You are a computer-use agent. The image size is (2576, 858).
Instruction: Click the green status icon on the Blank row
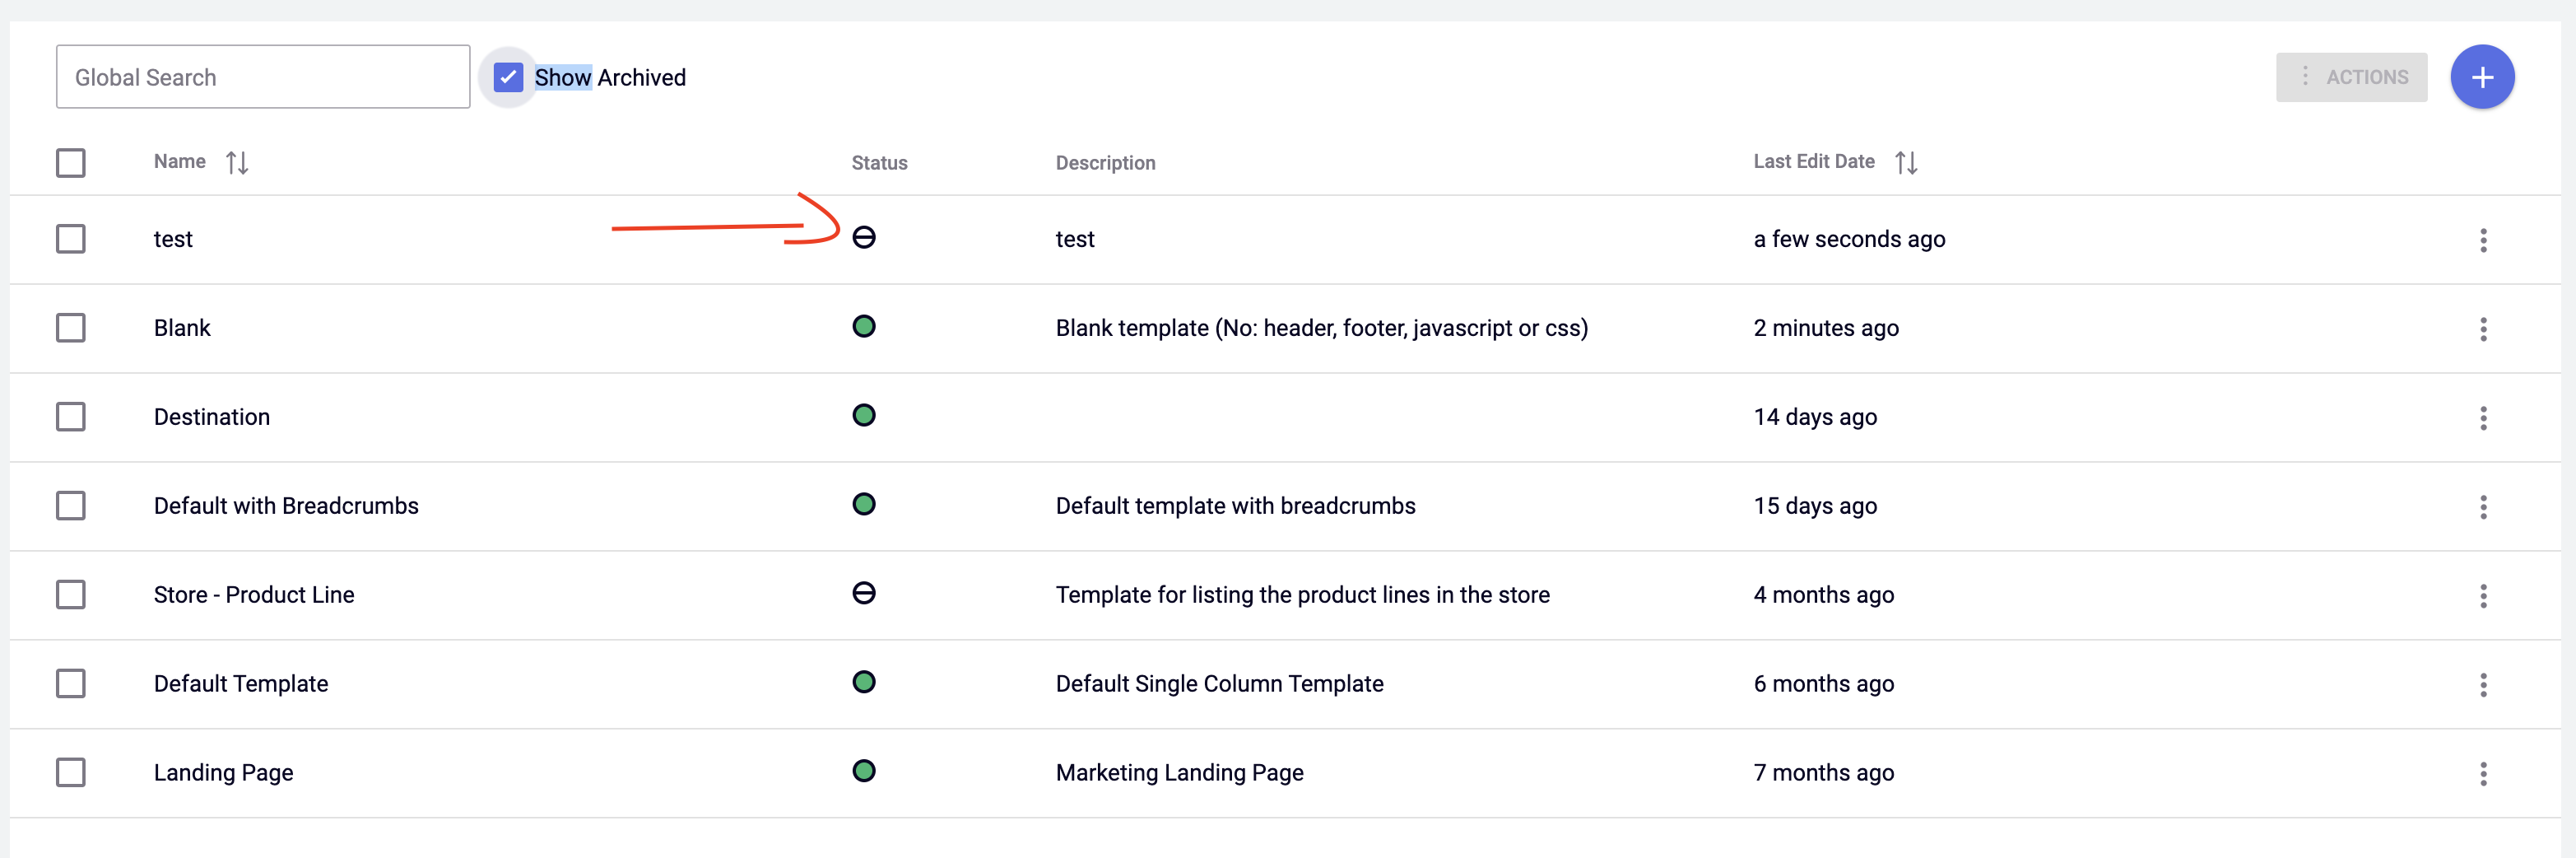tap(864, 326)
